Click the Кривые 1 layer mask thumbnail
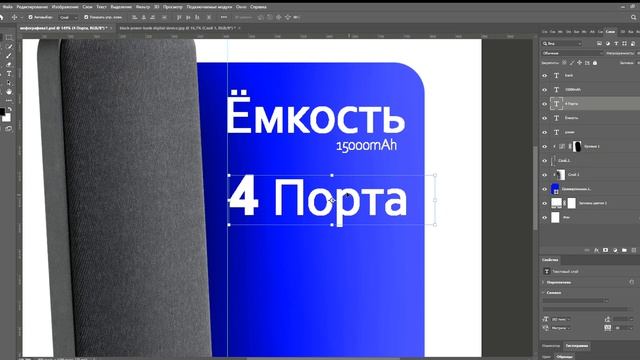 [x=577, y=146]
